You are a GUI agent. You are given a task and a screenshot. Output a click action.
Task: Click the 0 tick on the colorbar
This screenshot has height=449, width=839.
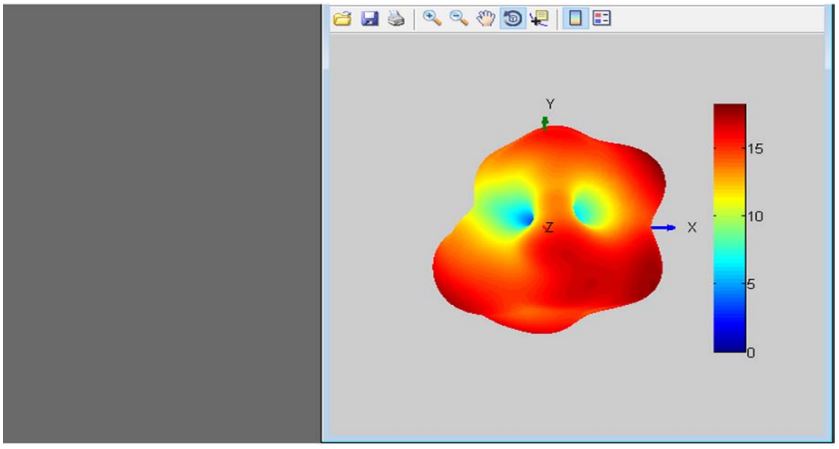(751, 353)
